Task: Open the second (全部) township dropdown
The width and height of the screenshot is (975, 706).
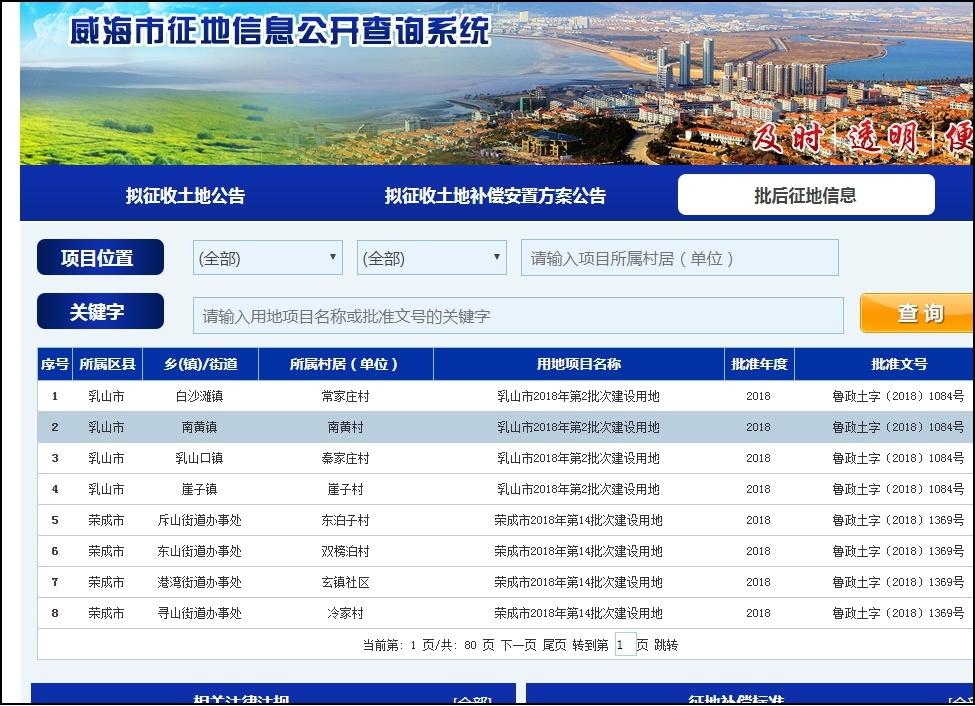Action: pos(431,258)
